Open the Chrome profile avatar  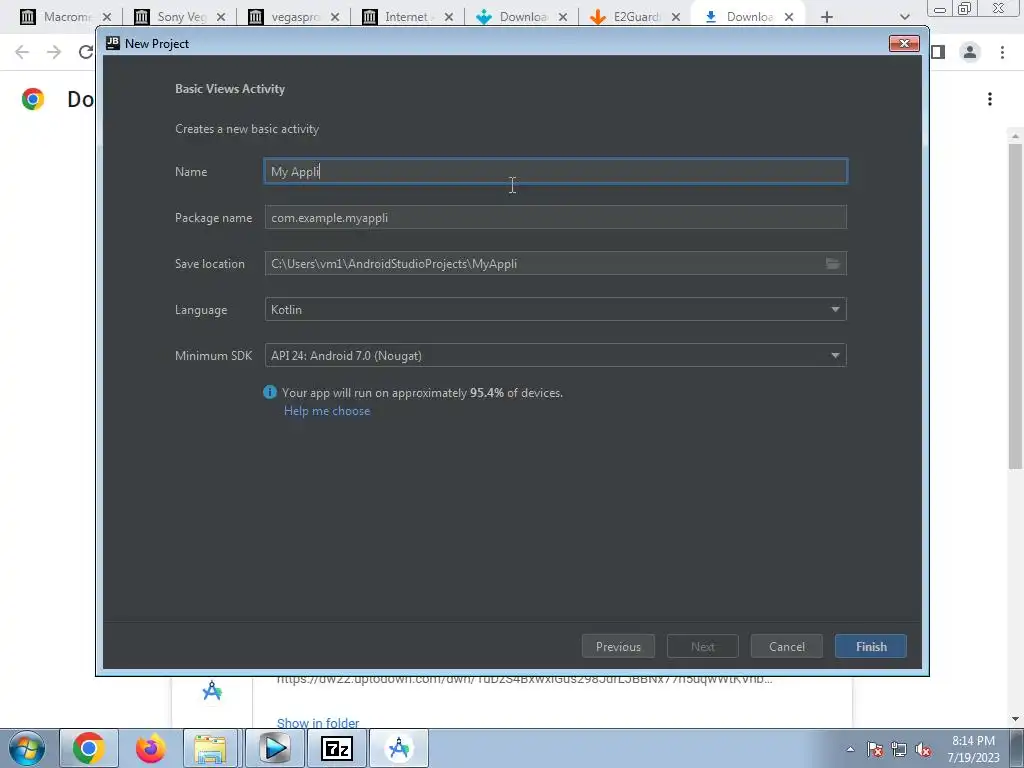coord(970,52)
